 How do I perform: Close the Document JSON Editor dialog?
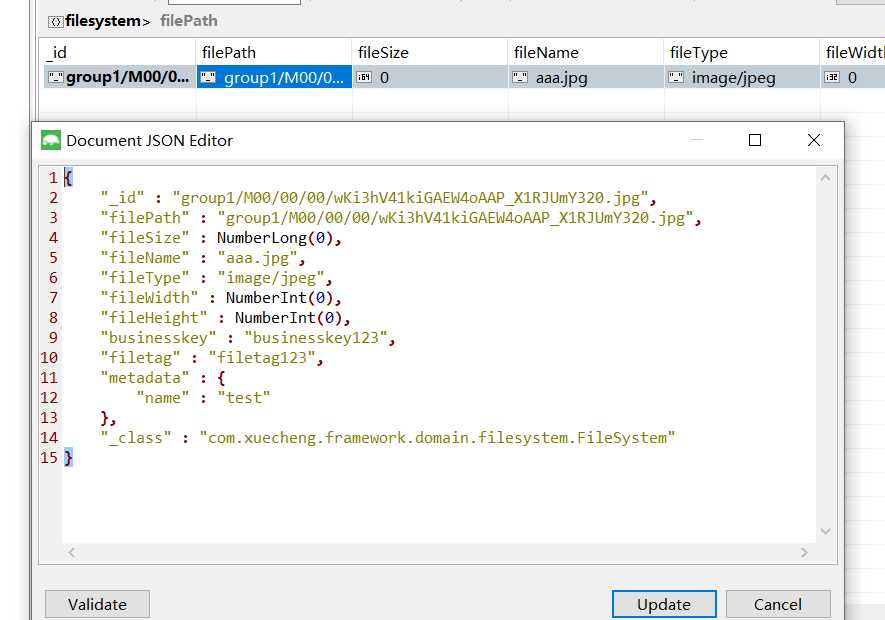(813, 140)
